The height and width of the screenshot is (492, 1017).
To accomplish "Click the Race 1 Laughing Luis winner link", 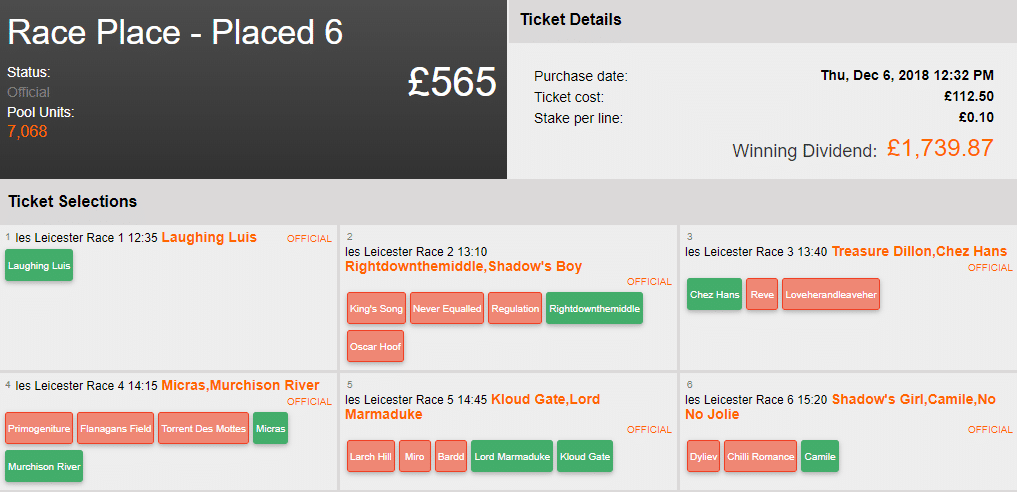I will point(209,238).
